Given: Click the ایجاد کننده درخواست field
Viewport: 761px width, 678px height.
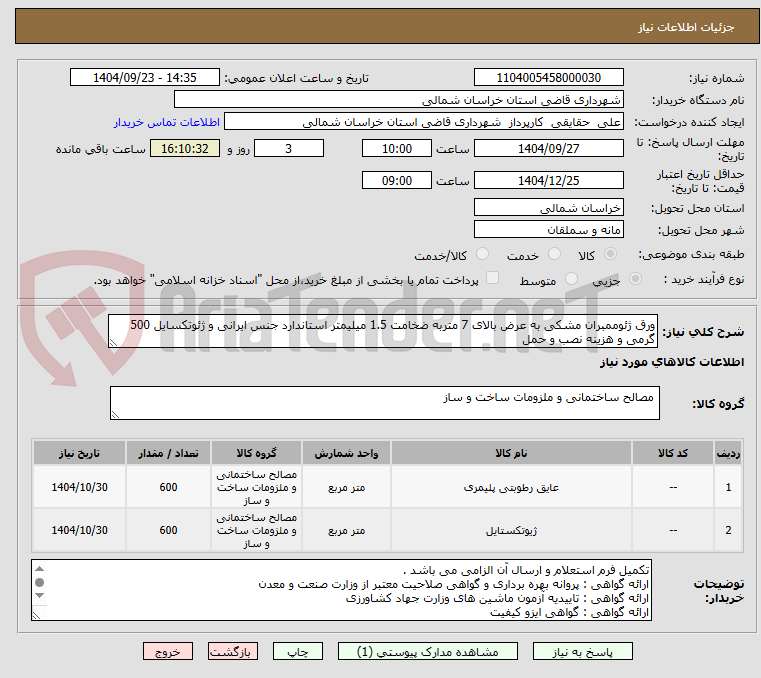Looking at the screenshot, I should point(424,122).
